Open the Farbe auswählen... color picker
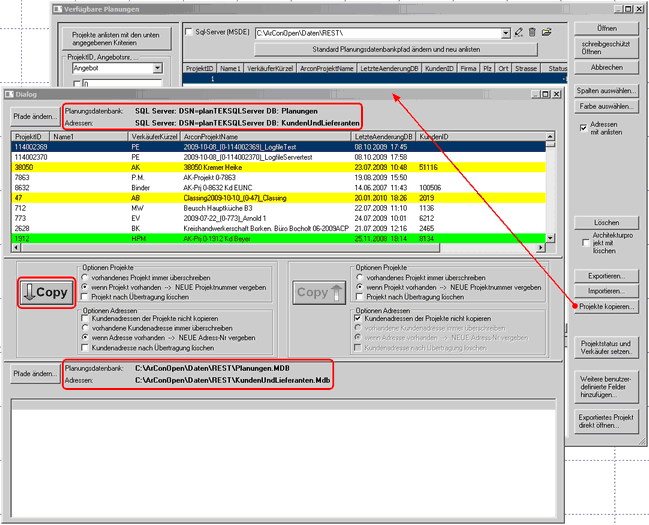This screenshot has width=649, height=525. tap(606, 105)
